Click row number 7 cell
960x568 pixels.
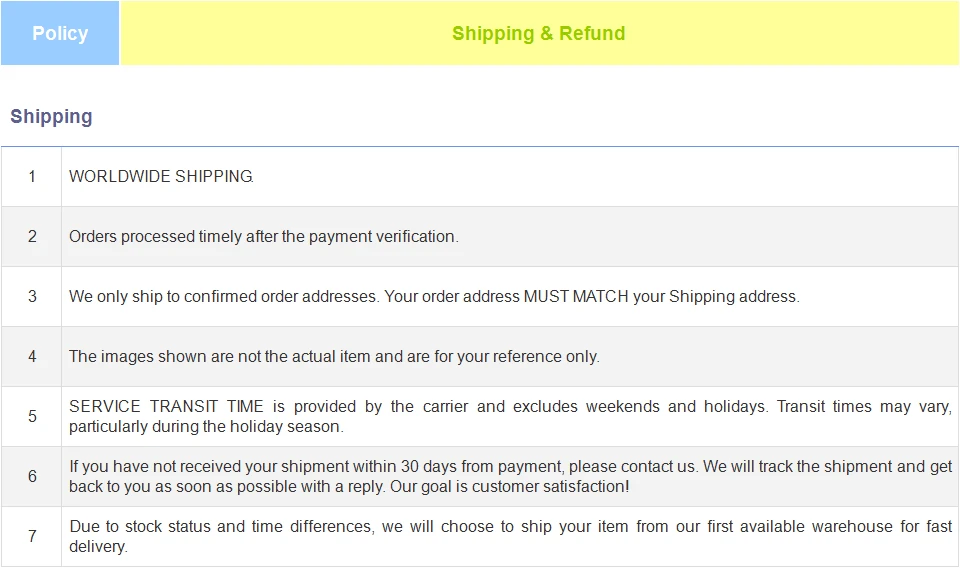click(x=32, y=536)
